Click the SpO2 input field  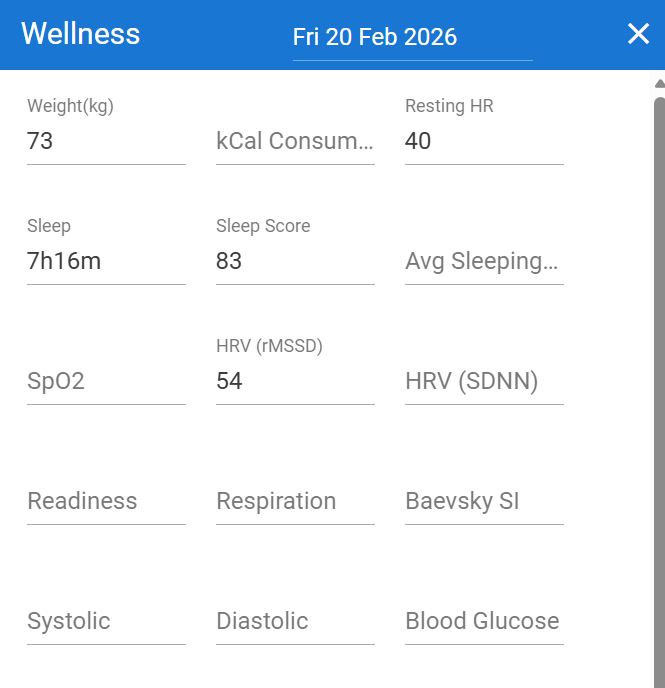pos(106,381)
